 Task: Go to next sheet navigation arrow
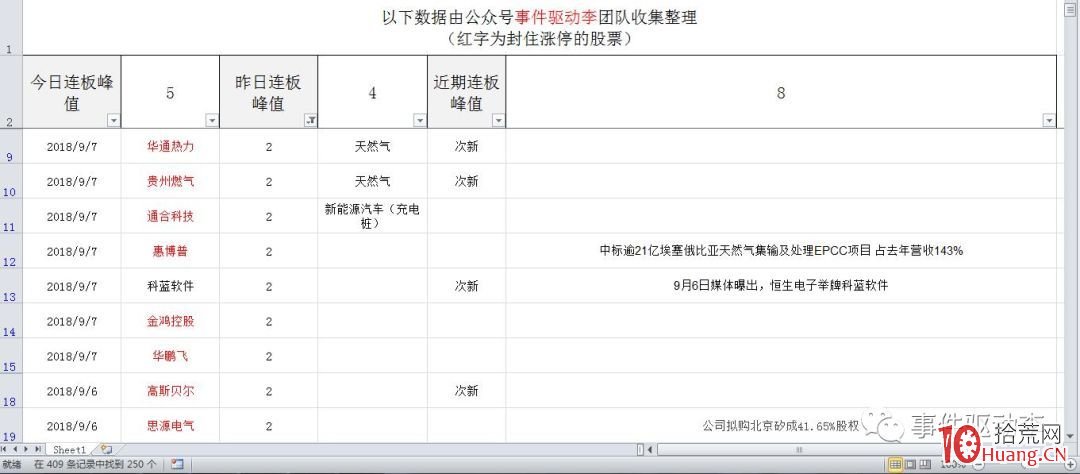point(27,449)
